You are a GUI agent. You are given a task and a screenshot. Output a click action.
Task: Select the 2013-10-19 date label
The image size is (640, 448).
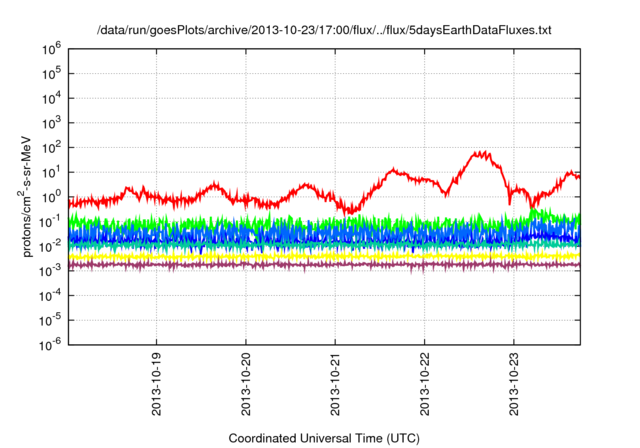coord(157,384)
